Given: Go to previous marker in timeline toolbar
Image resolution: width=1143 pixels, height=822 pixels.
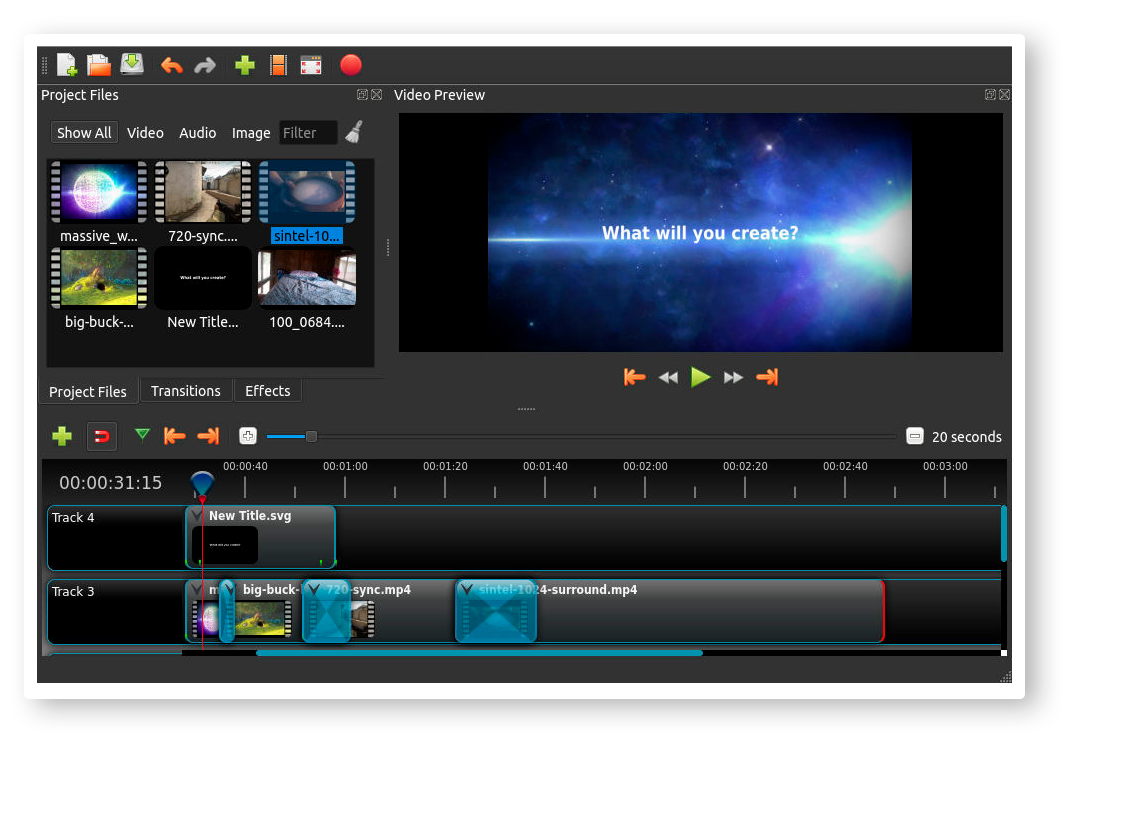Looking at the screenshot, I should point(175,436).
